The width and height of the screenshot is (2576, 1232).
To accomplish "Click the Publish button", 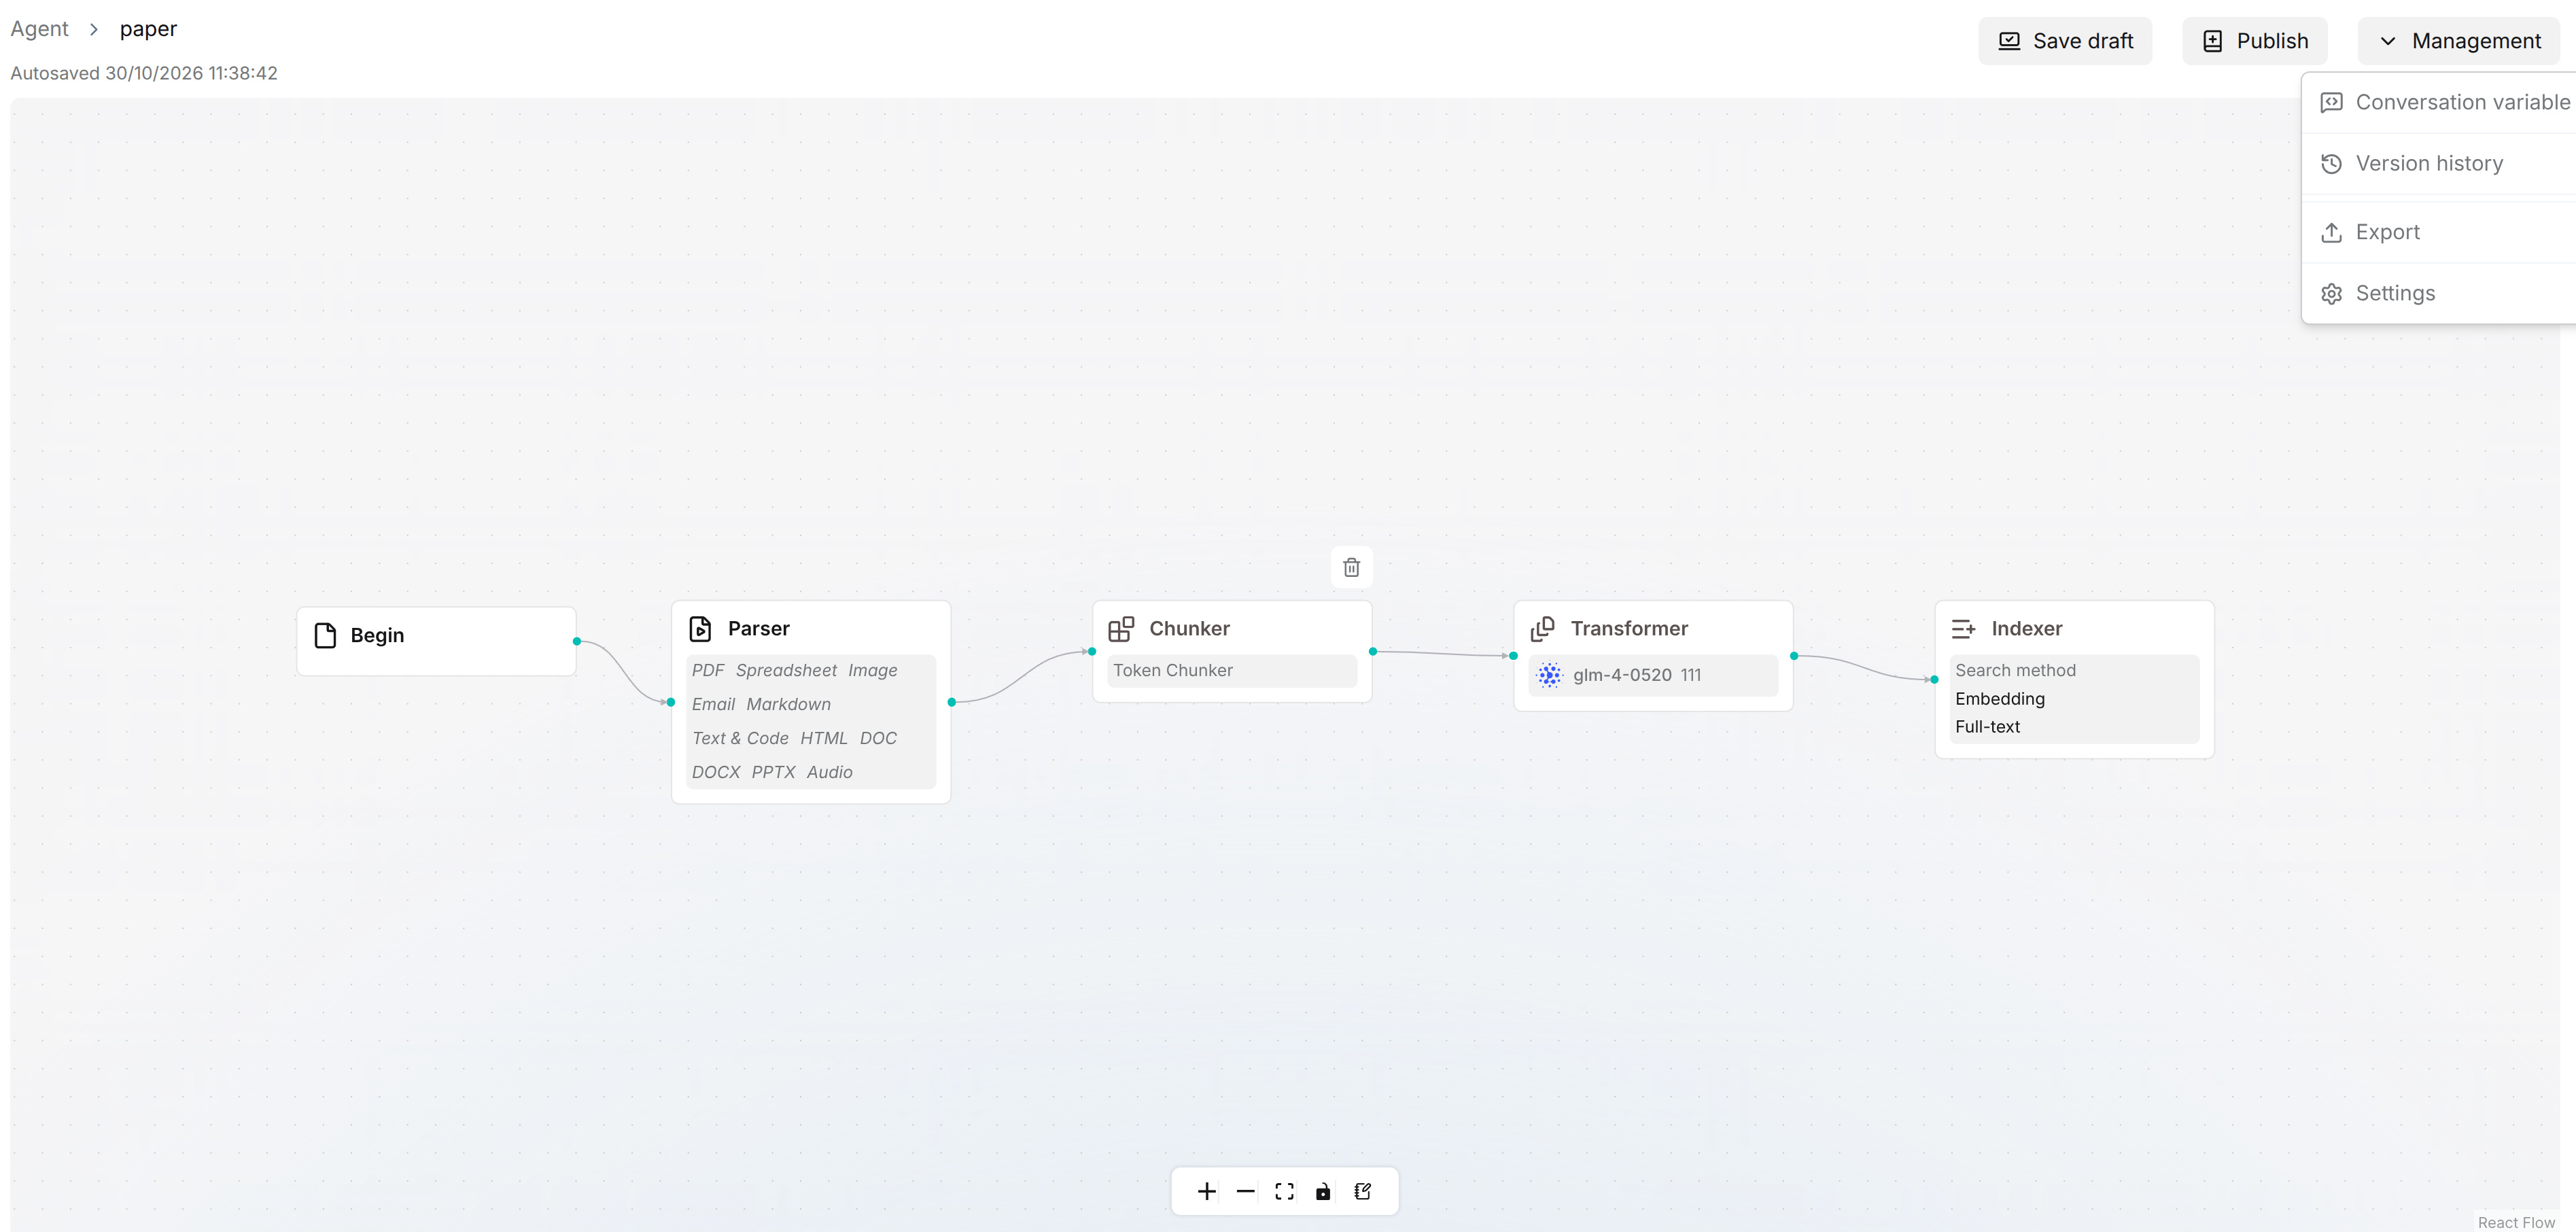I will pyautogui.click(x=2254, y=41).
